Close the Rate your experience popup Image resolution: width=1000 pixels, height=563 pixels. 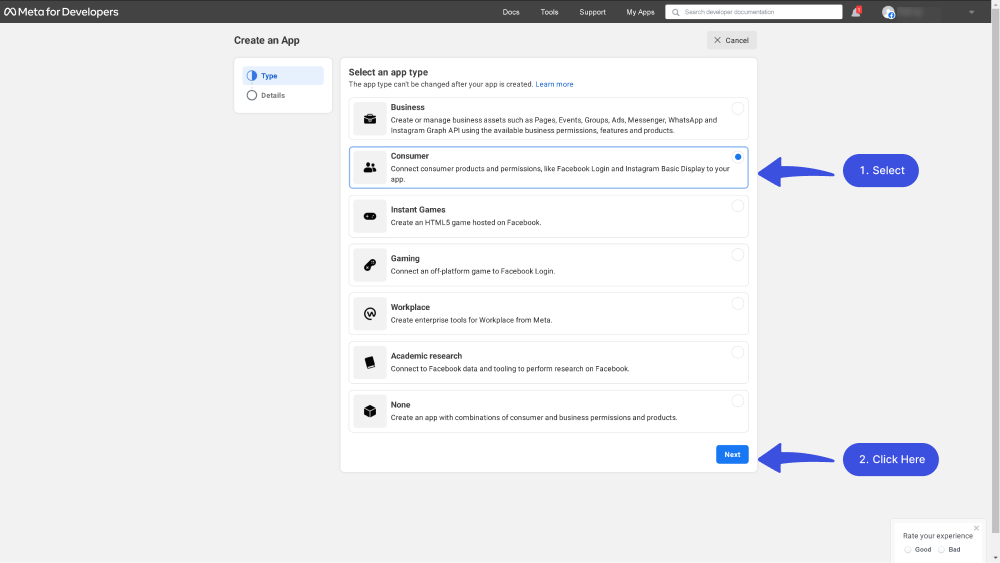[976, 528]
